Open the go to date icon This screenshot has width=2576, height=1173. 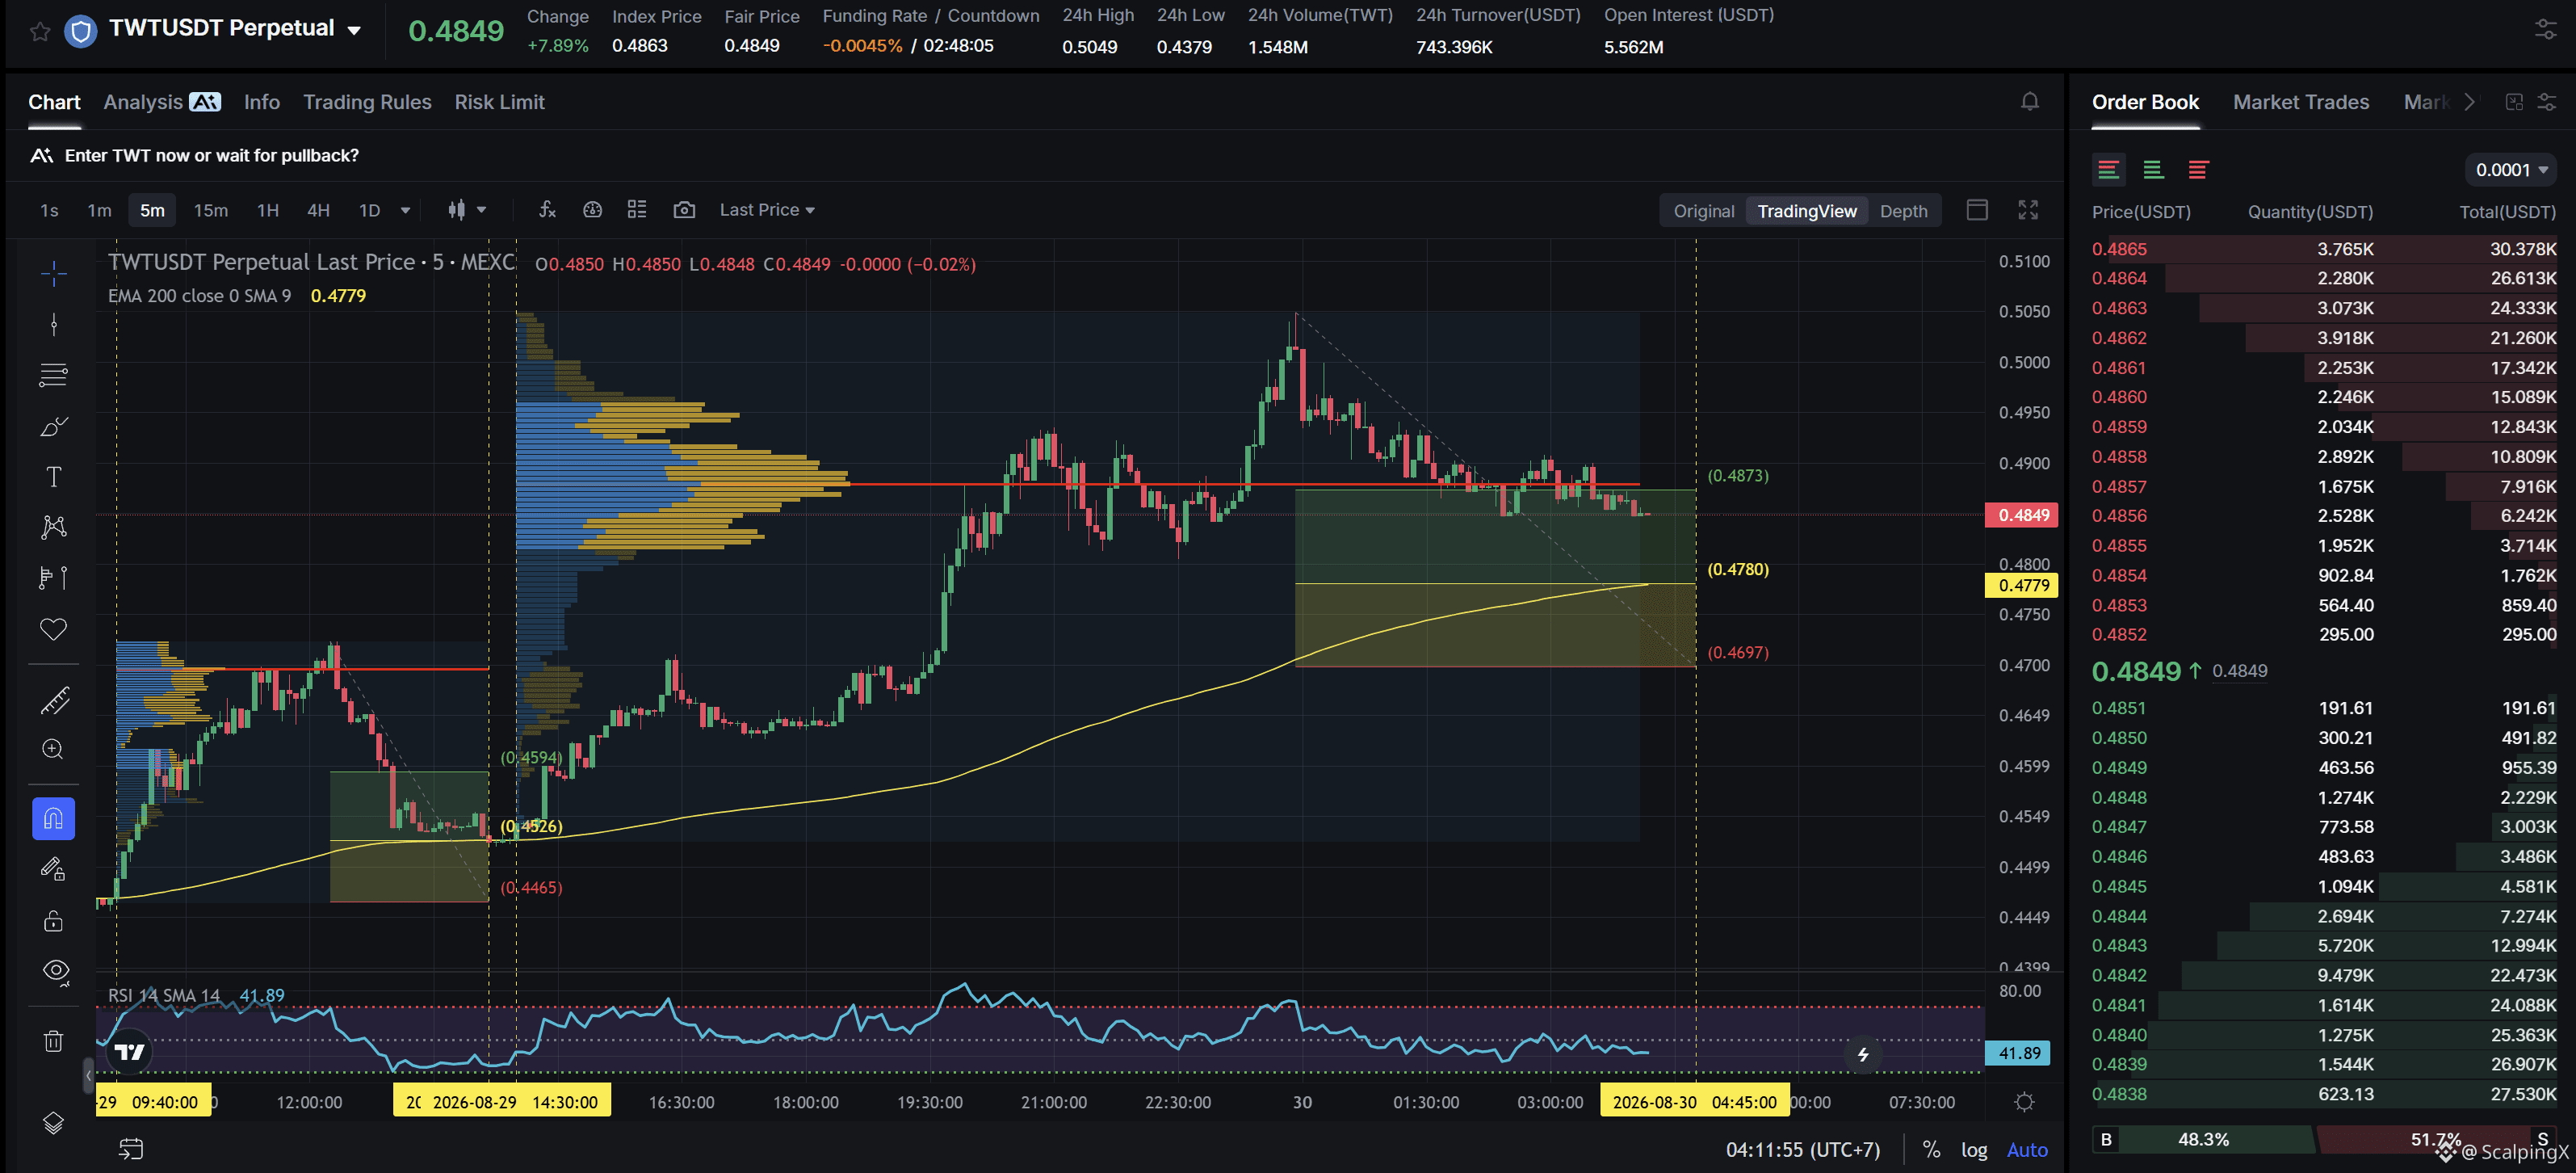pyautogui.click(x=131, y=1149)
